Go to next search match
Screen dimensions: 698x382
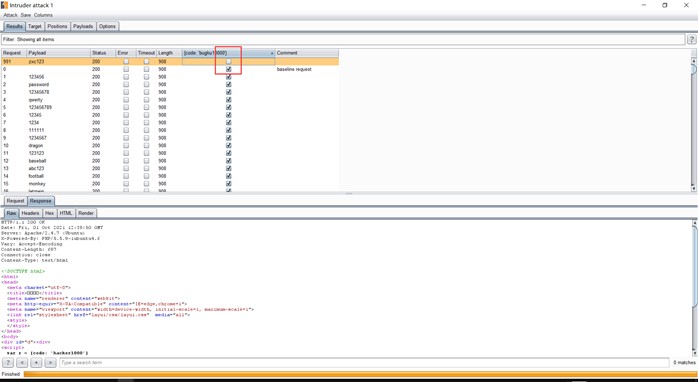(50, 363)
